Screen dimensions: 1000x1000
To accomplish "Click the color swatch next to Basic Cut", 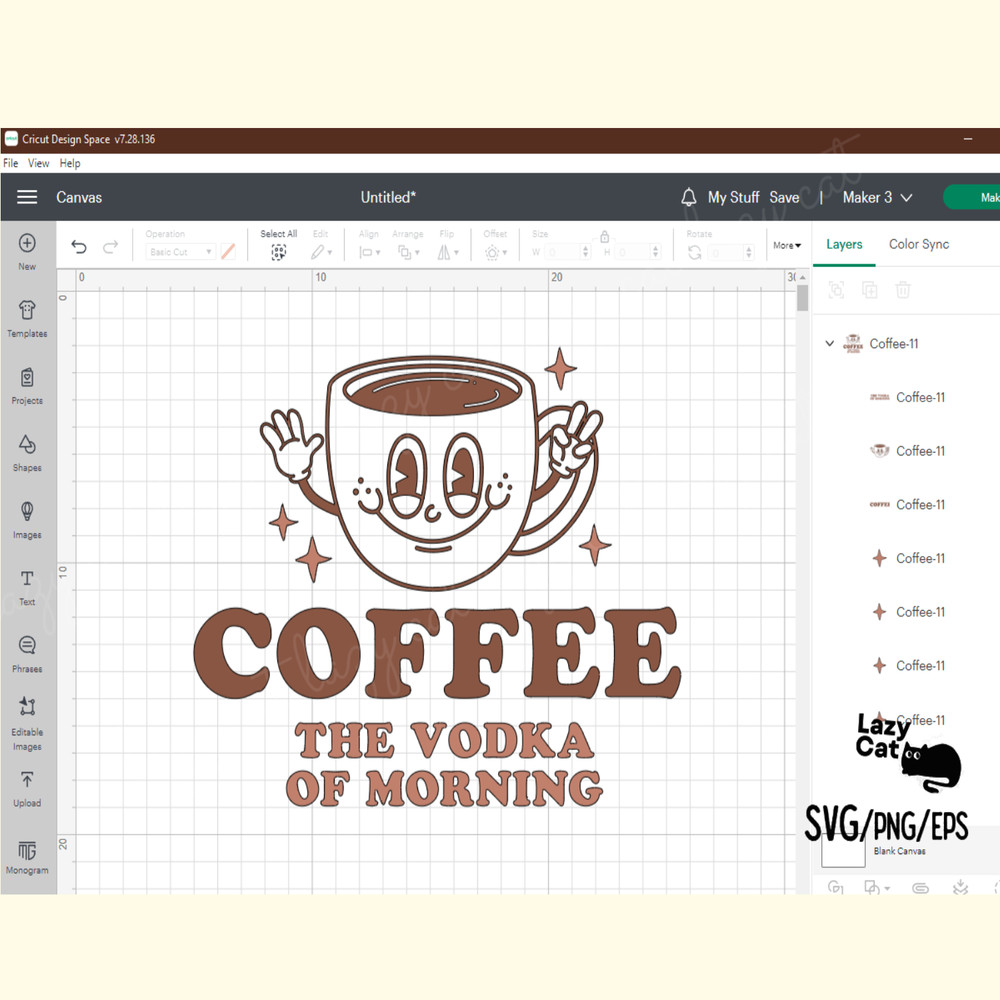I will (228, 252).
